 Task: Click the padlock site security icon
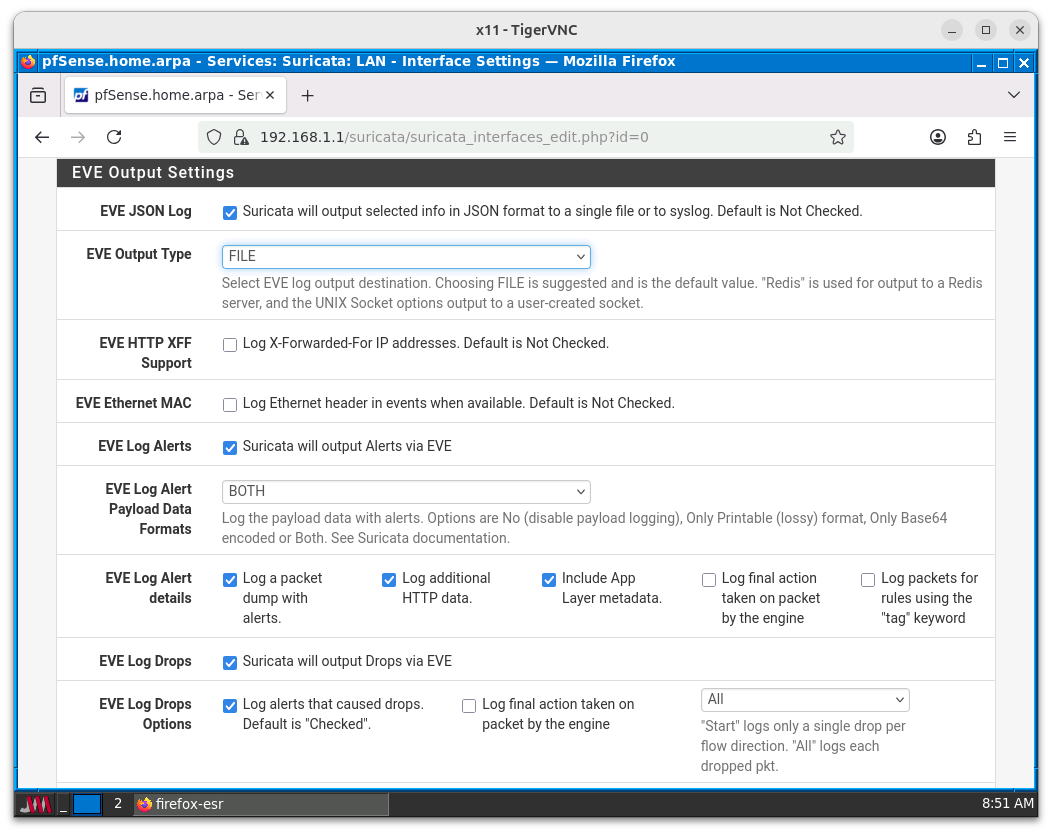tap(240, 138)
